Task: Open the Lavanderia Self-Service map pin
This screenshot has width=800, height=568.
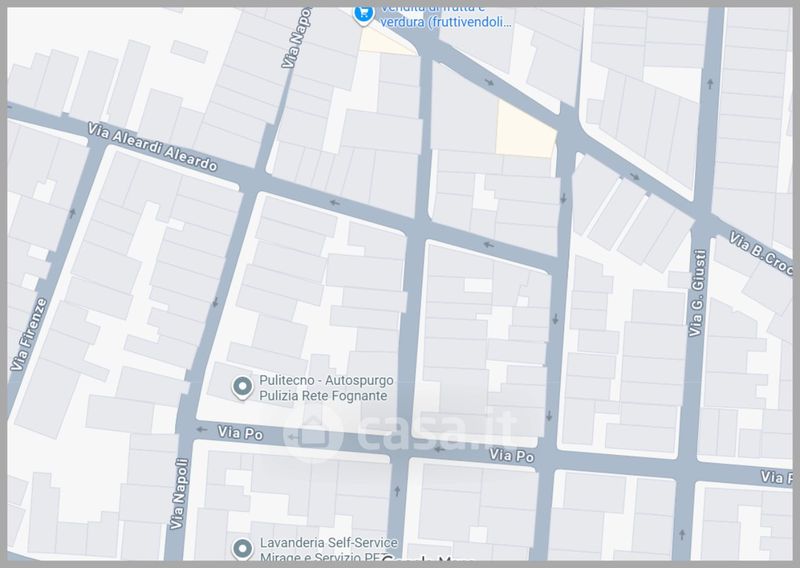Action: [x=241, y=547]
